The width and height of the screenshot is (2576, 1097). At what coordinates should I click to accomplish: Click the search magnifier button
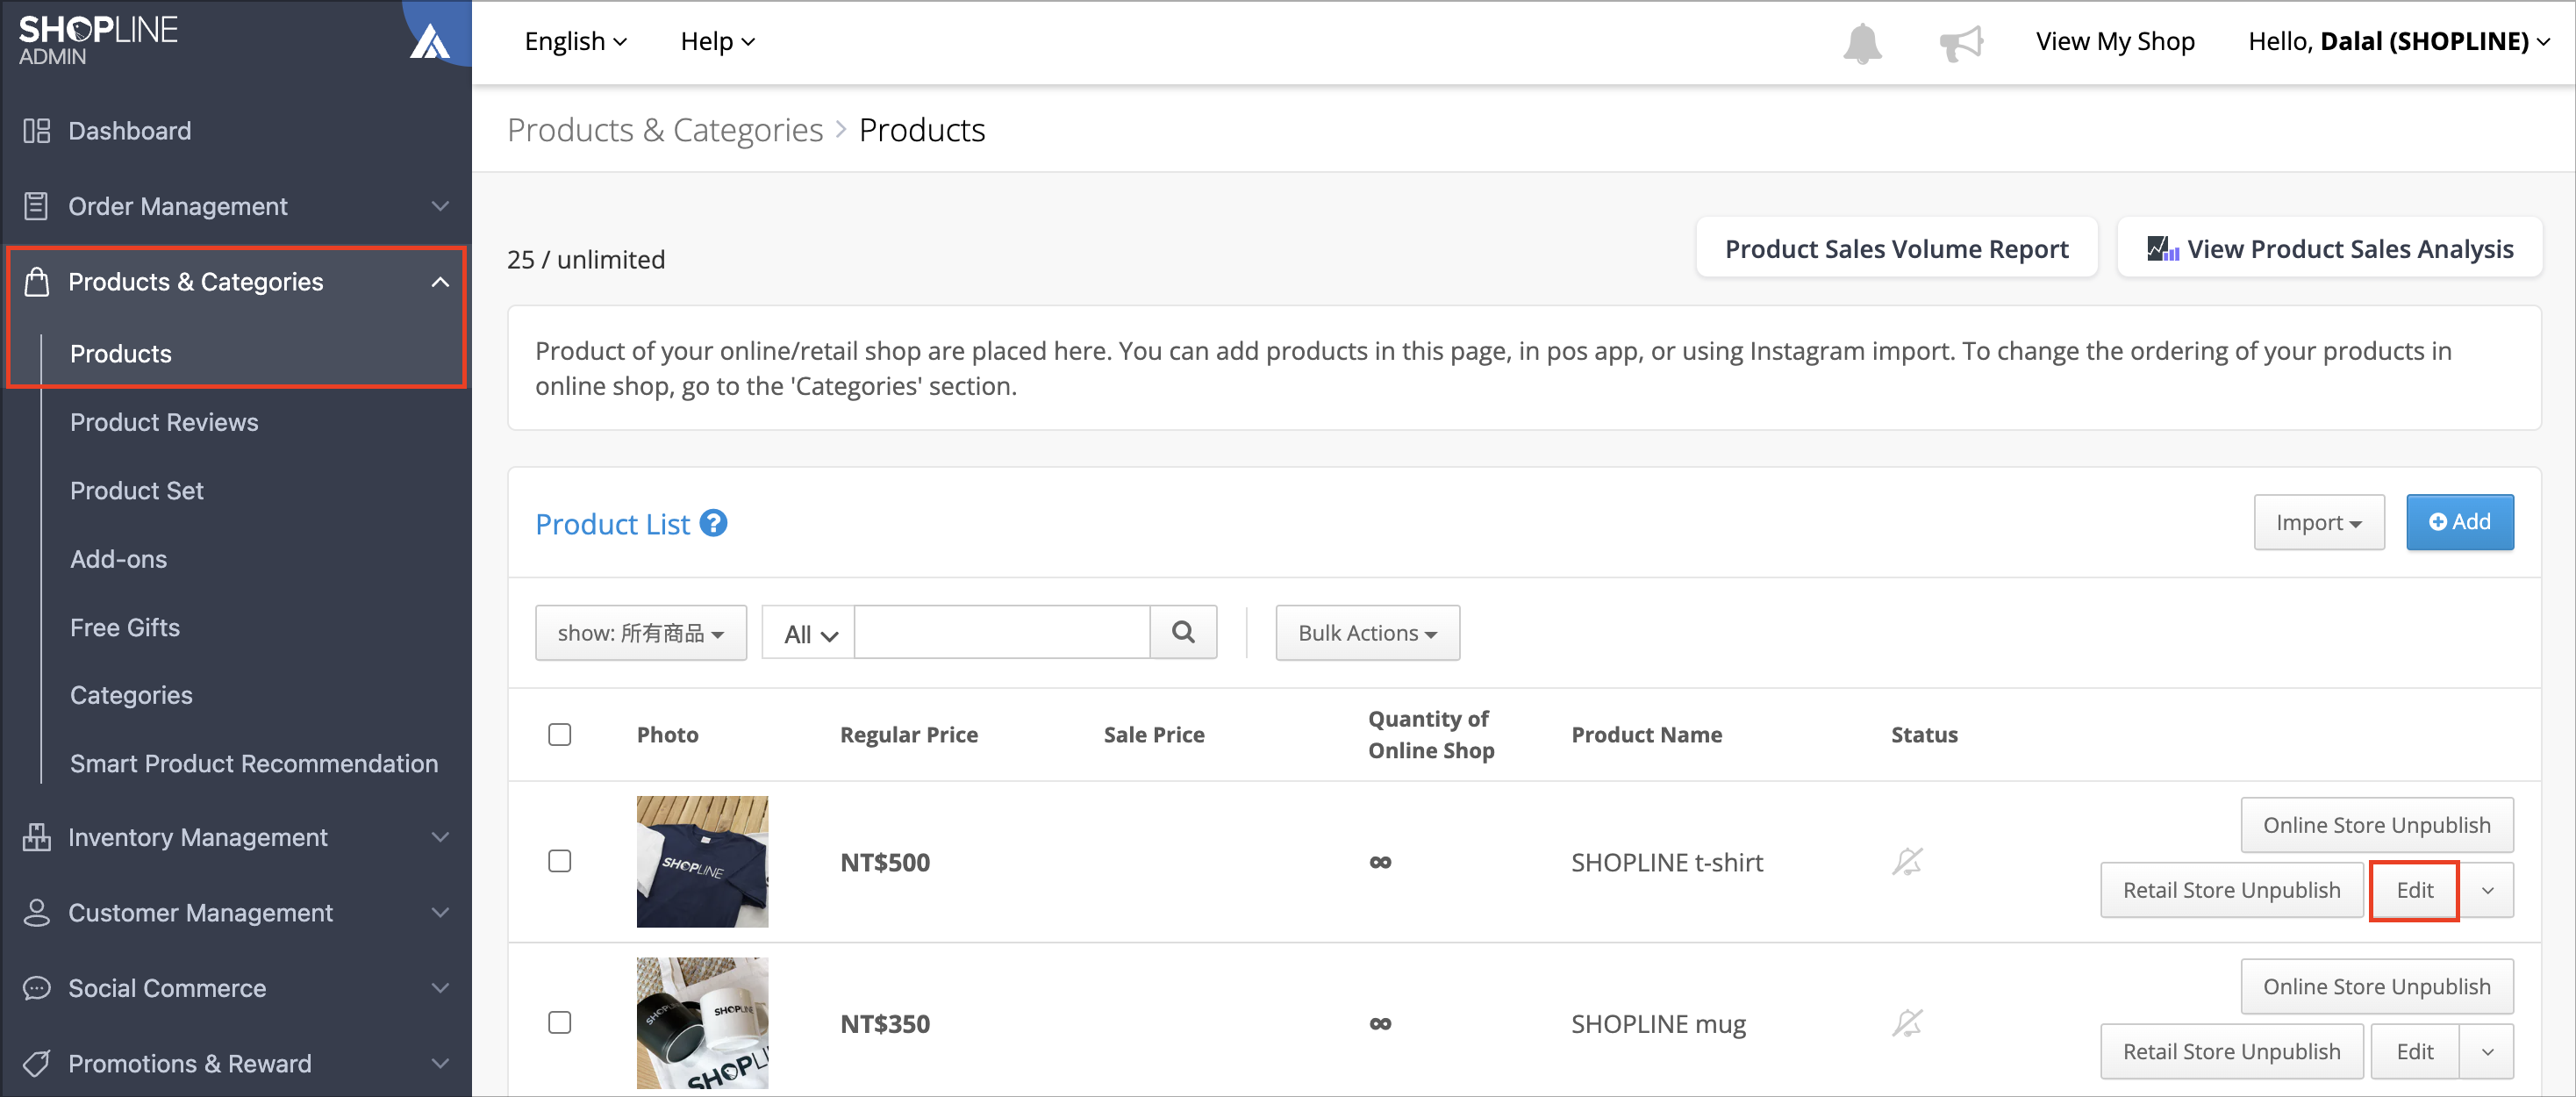click(x=1183, y=632)
